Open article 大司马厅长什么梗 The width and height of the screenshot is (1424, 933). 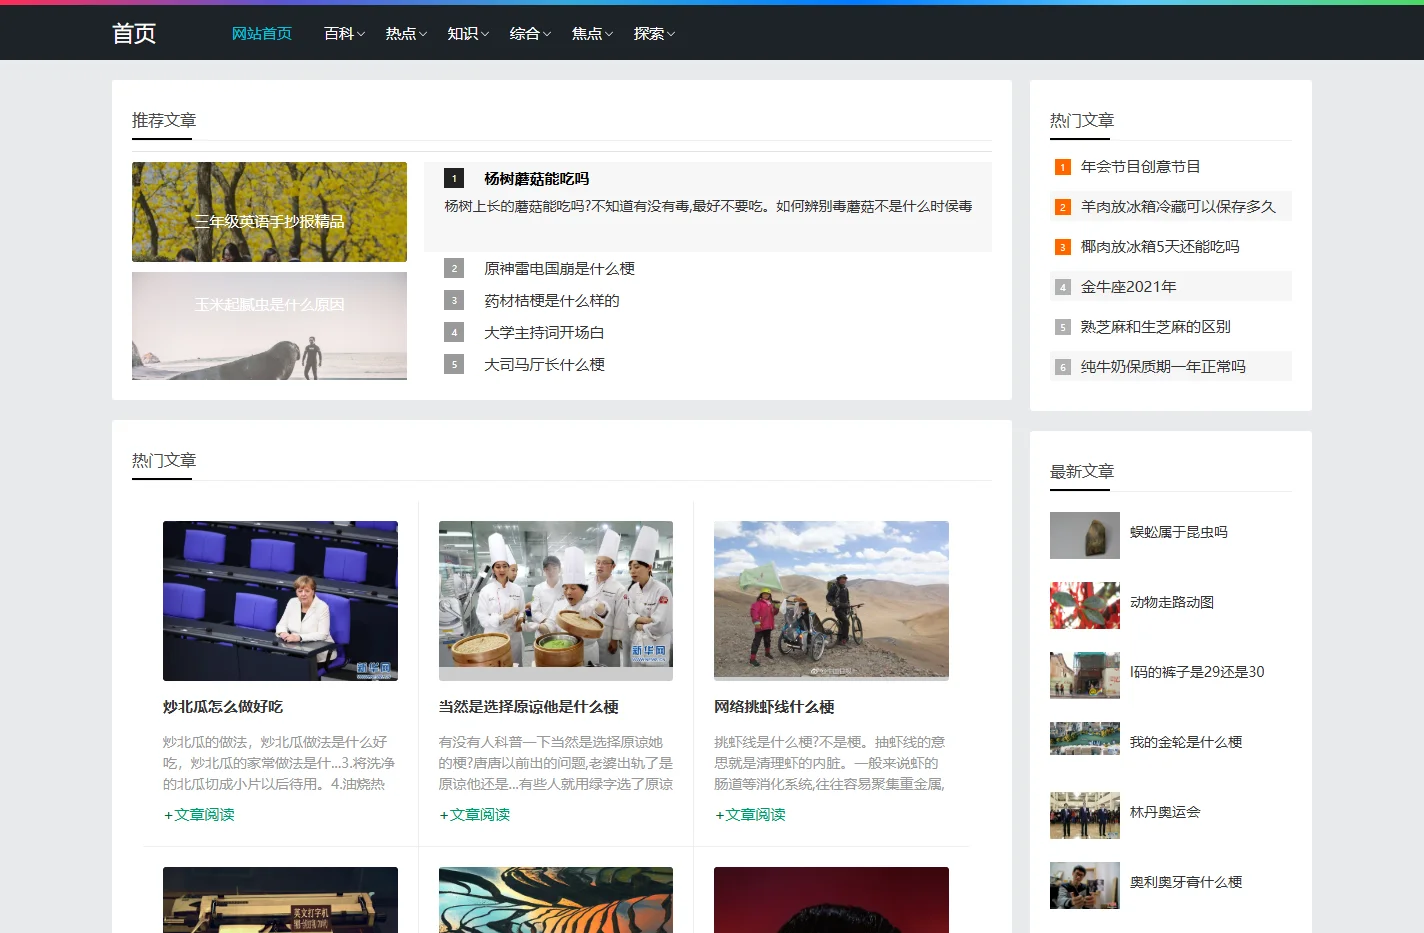click(544, 365)
